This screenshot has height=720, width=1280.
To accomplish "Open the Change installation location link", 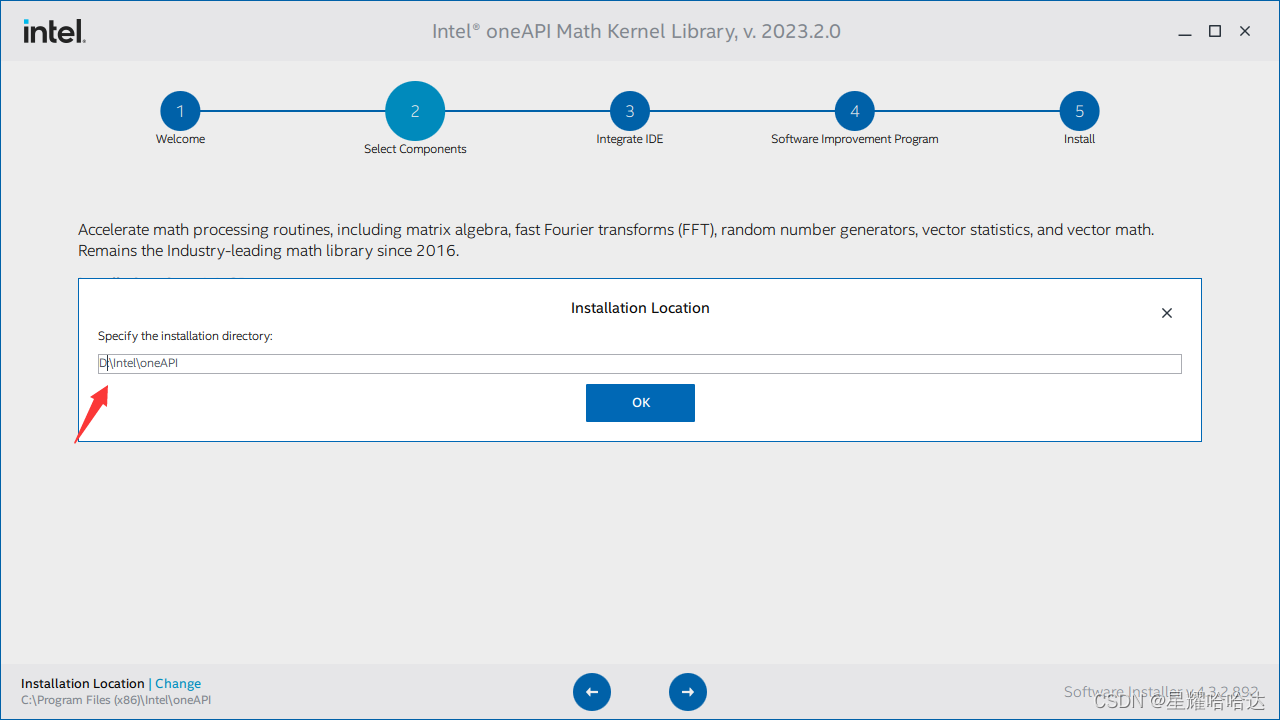I will click(178, 683).
